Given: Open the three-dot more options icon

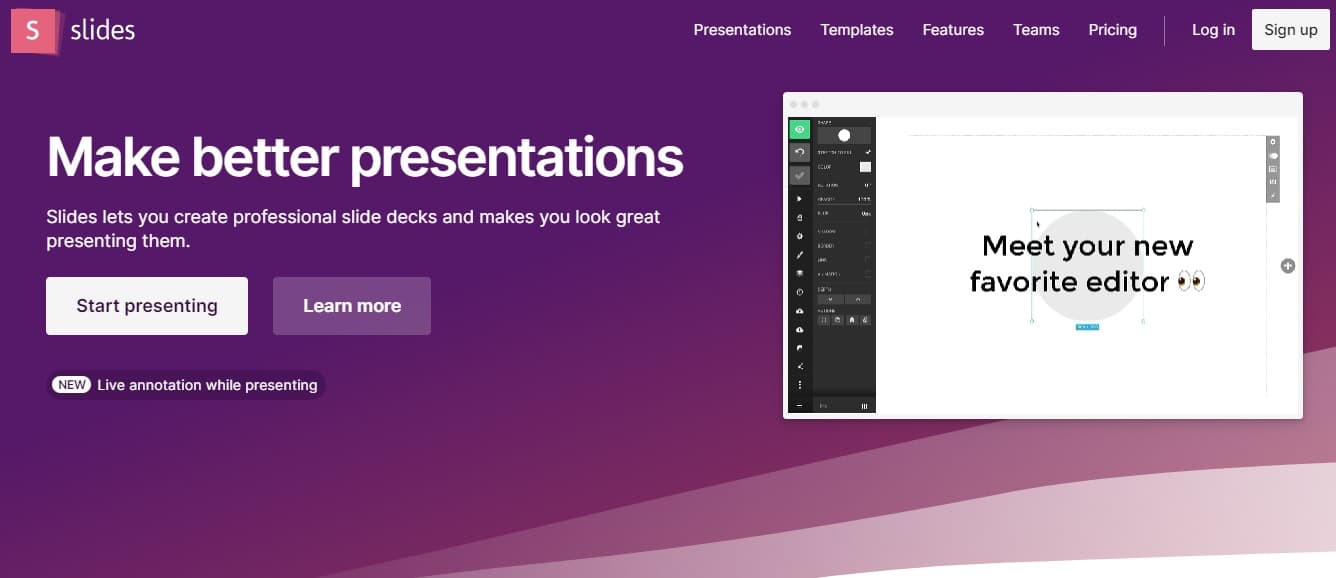Looking at the screenshot, I should click(800, 385).
